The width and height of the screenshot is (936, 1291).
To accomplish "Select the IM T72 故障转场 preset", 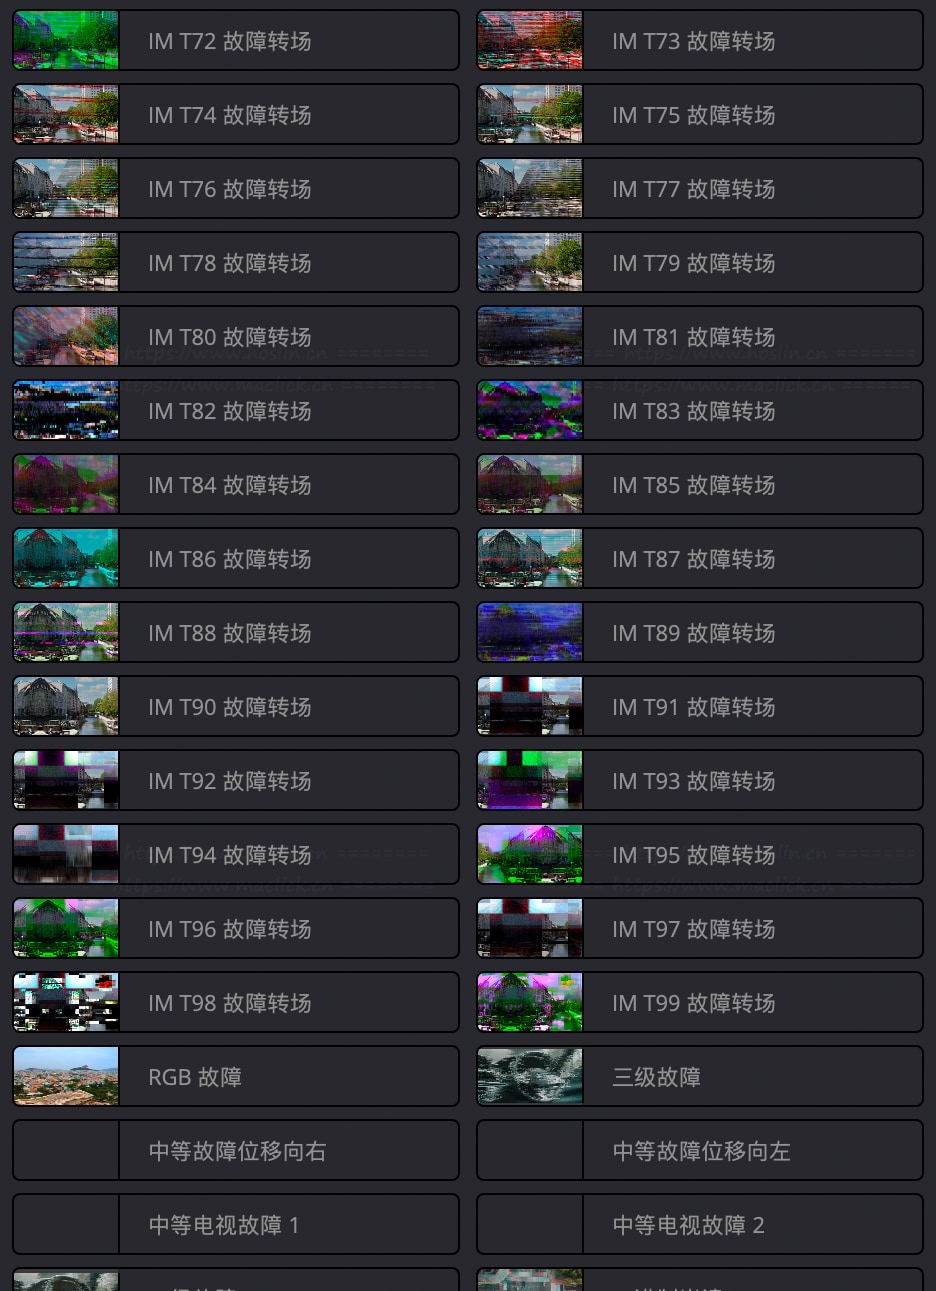I will tap(236, 41).
